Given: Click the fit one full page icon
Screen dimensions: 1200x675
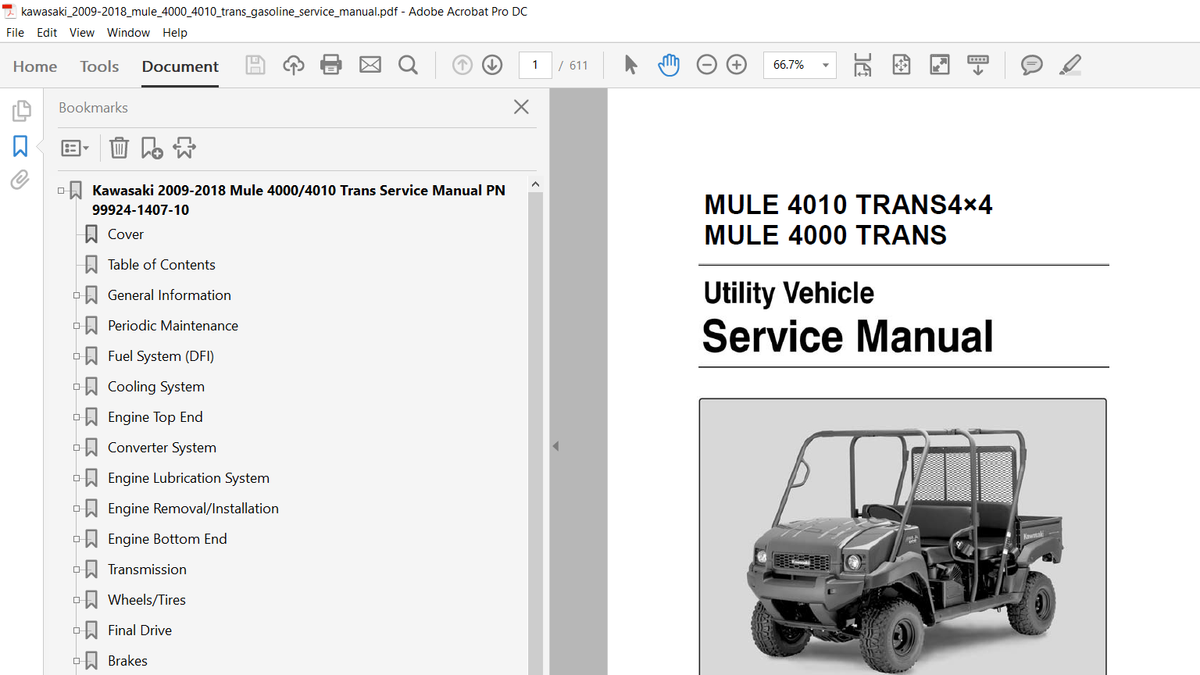Looking at the screenshot, I should tap(901, 65).
